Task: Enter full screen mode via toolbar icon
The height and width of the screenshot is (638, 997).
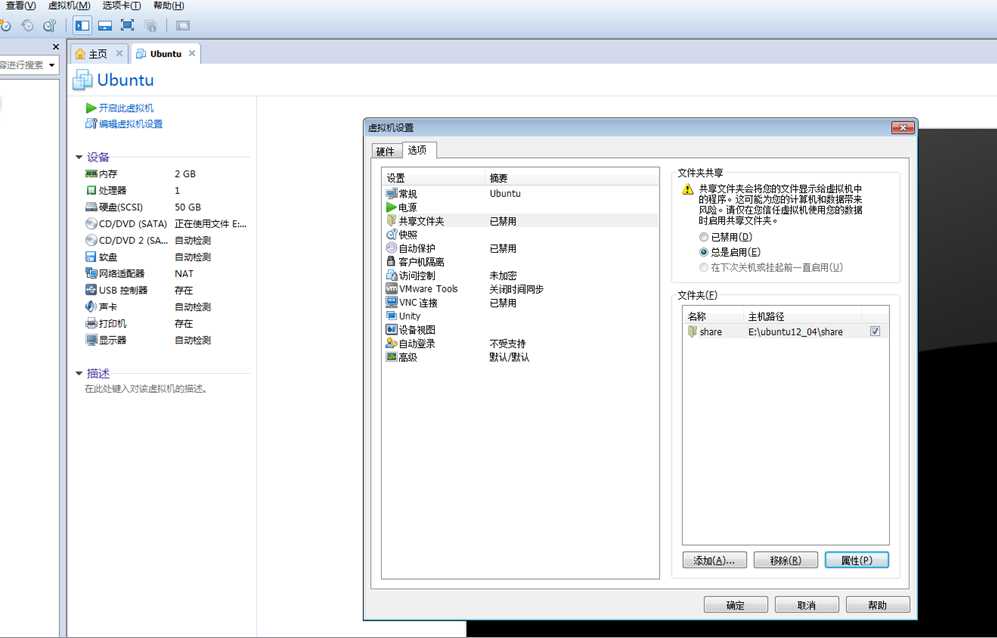Action: [128, 25]
